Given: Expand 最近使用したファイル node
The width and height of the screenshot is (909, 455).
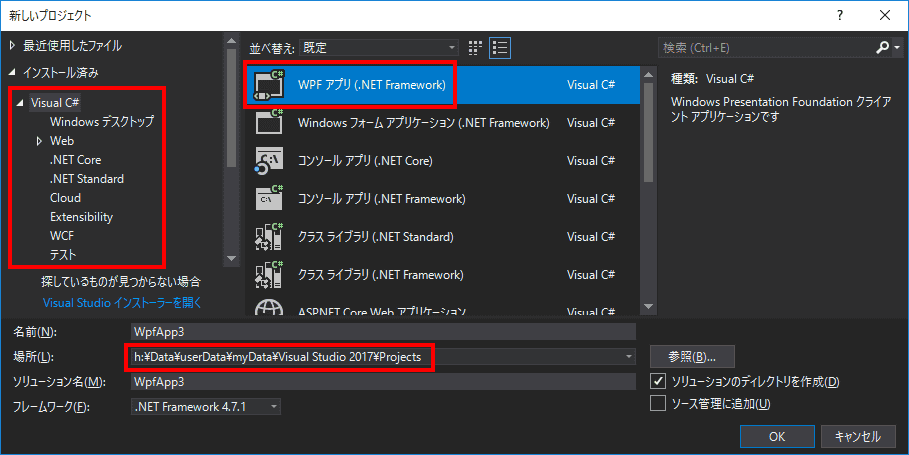Looking at the screenshot, I should [x=12, y=45].
